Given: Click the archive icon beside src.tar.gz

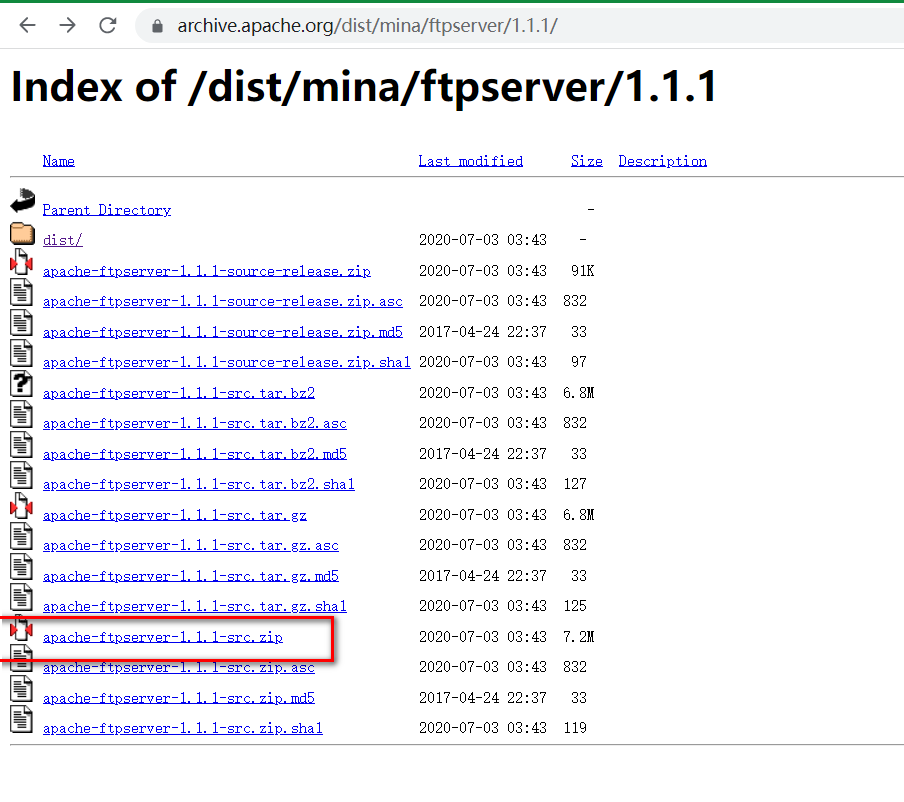Looking at the screenshot, I should coord(21,506).
